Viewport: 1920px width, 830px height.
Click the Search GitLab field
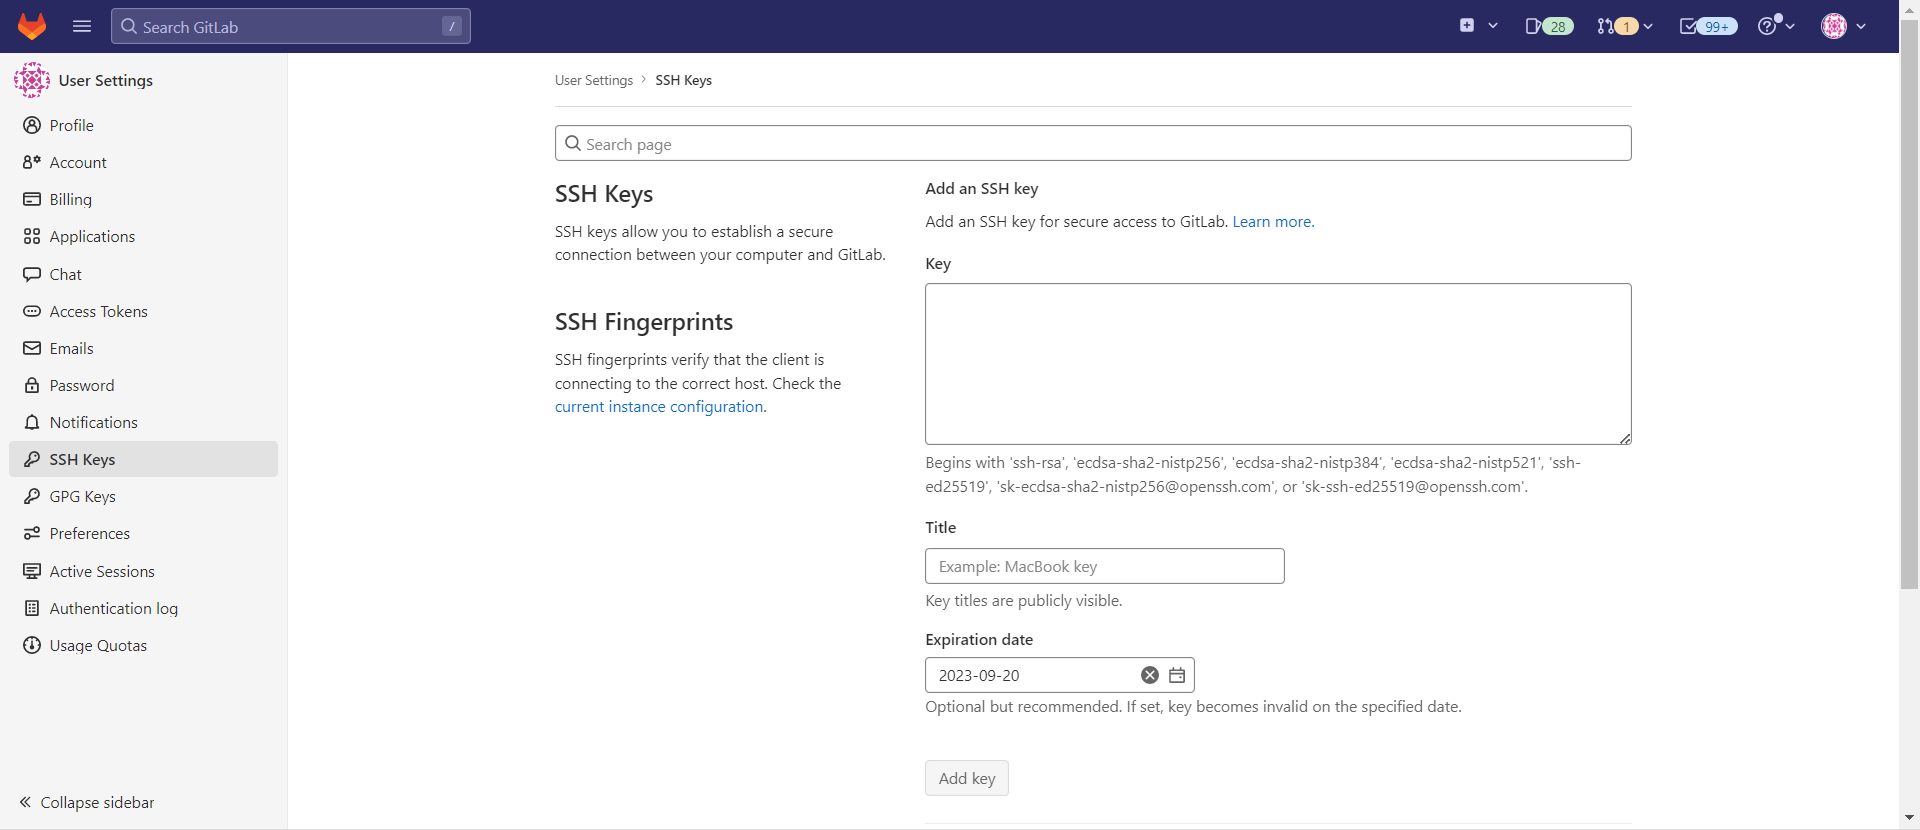pyautogui.click(x=291, y=26)
